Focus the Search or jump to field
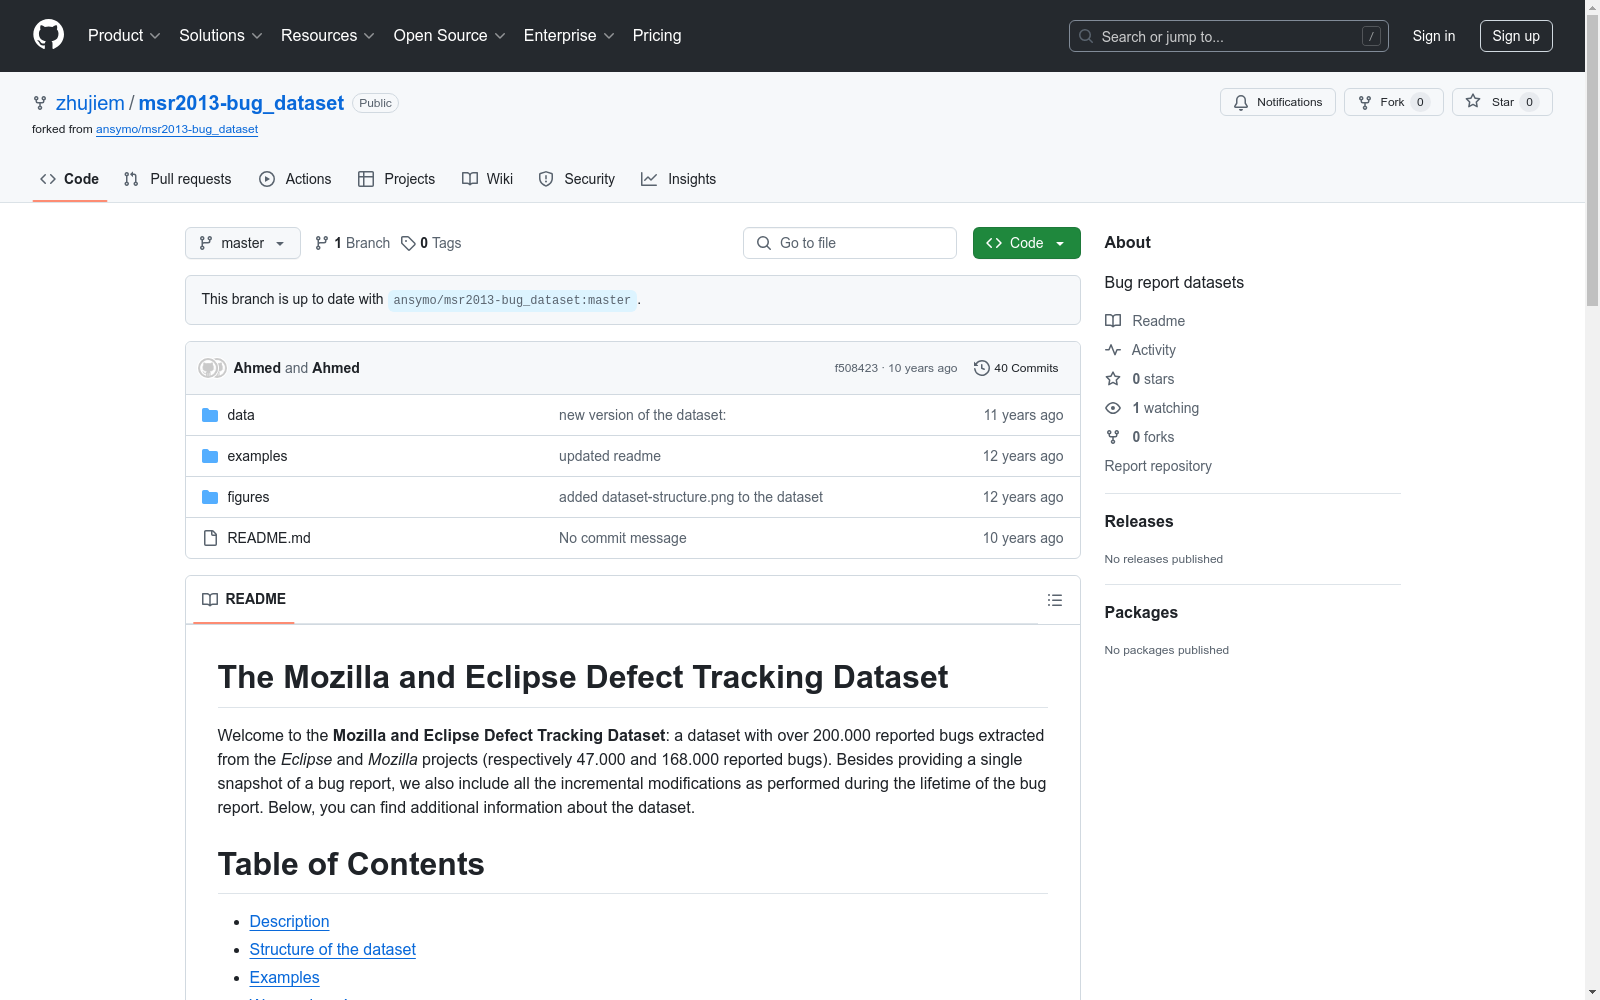 1229,36
